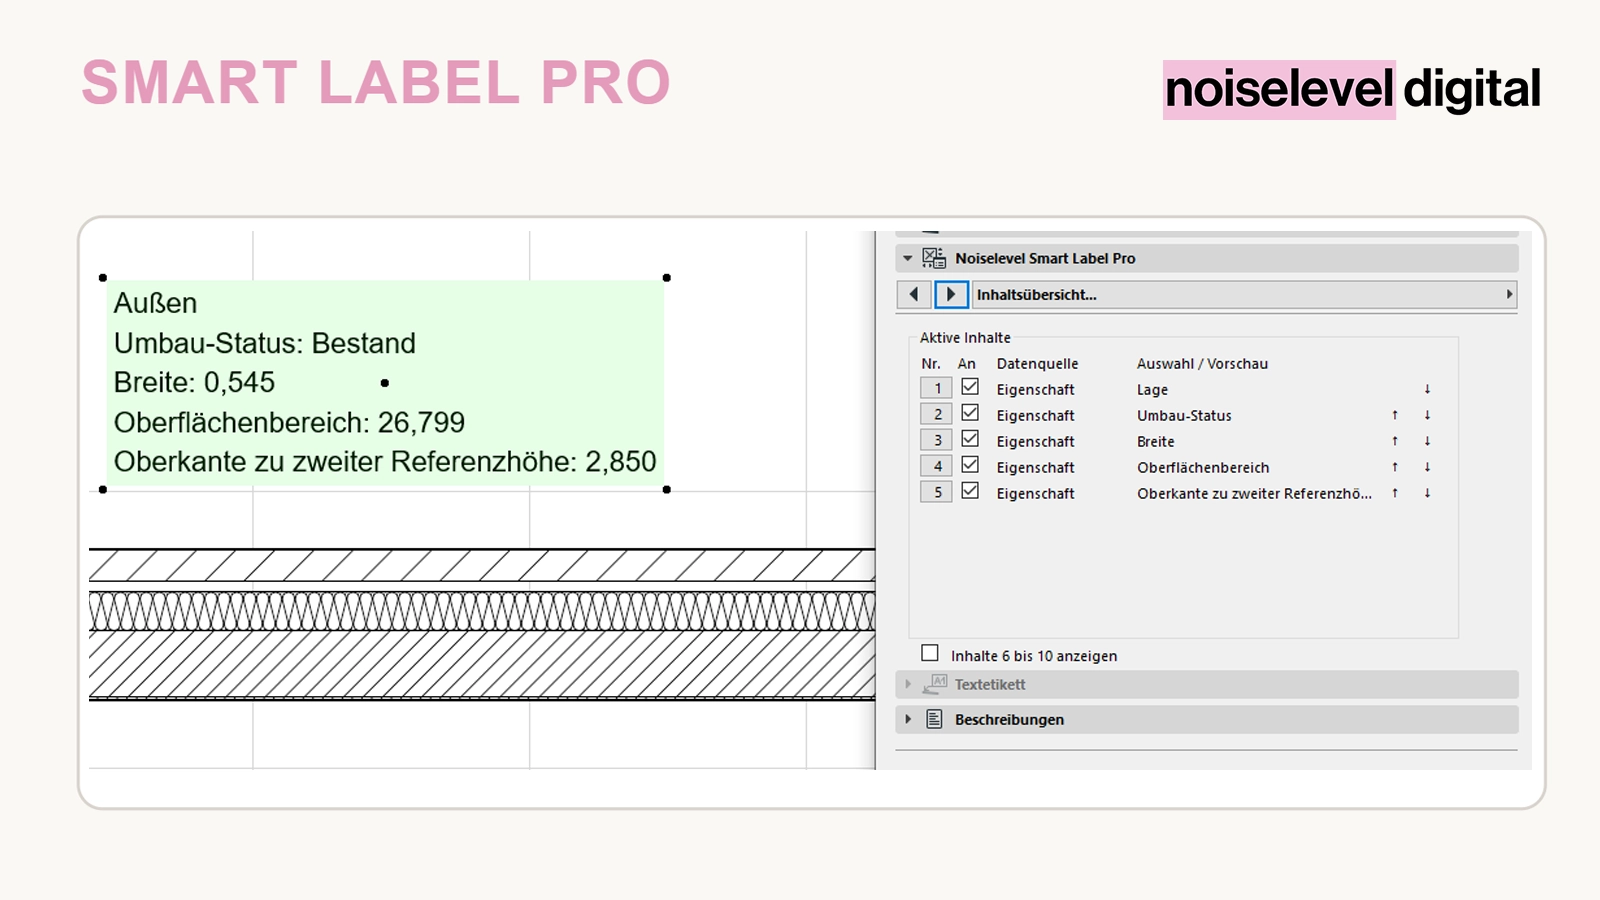
Task: Click the Umbau-Status: Bestand label line
Action: 265,343
